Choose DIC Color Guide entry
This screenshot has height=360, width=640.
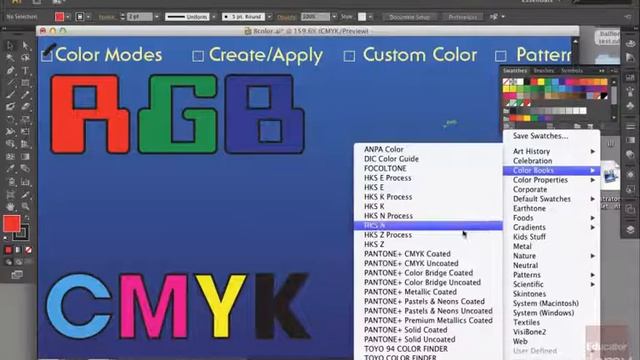(x=428, y=159)
